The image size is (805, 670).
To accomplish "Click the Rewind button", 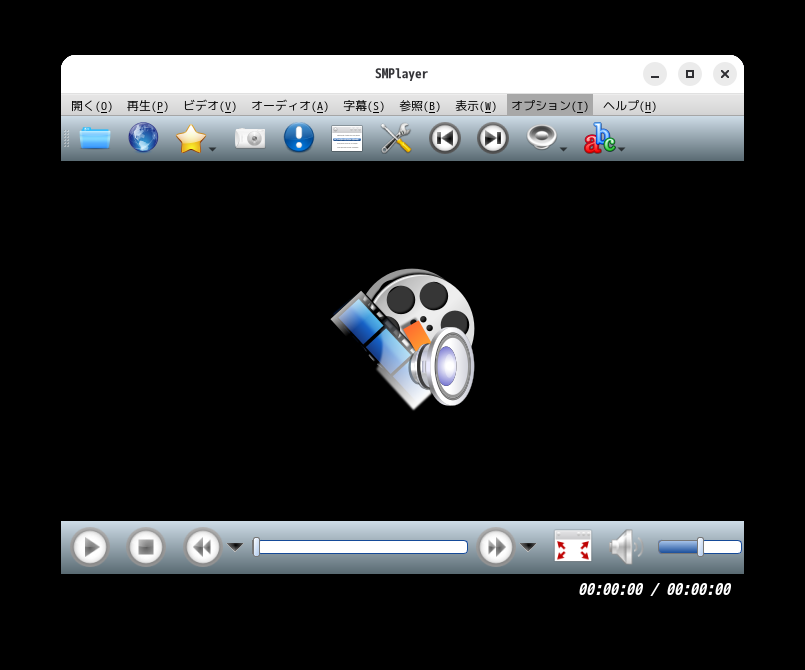I will point(203,547).
